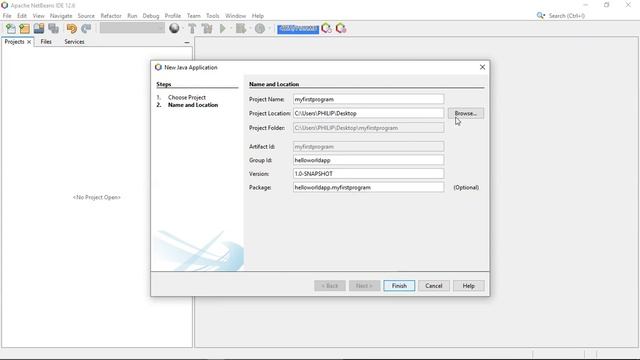Screen dimensions: 640x360
Task: Open the Refactor menu
Action: [x=111, y=16]
